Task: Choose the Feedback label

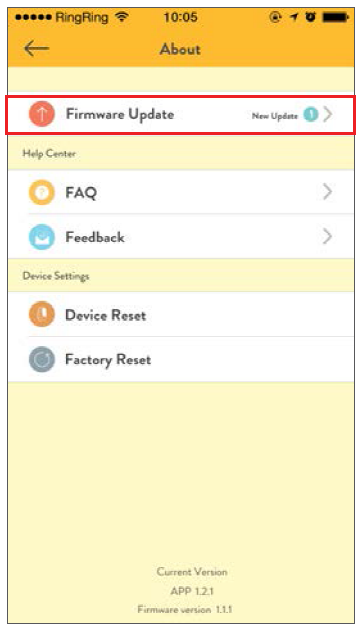Action: (95, 237)
